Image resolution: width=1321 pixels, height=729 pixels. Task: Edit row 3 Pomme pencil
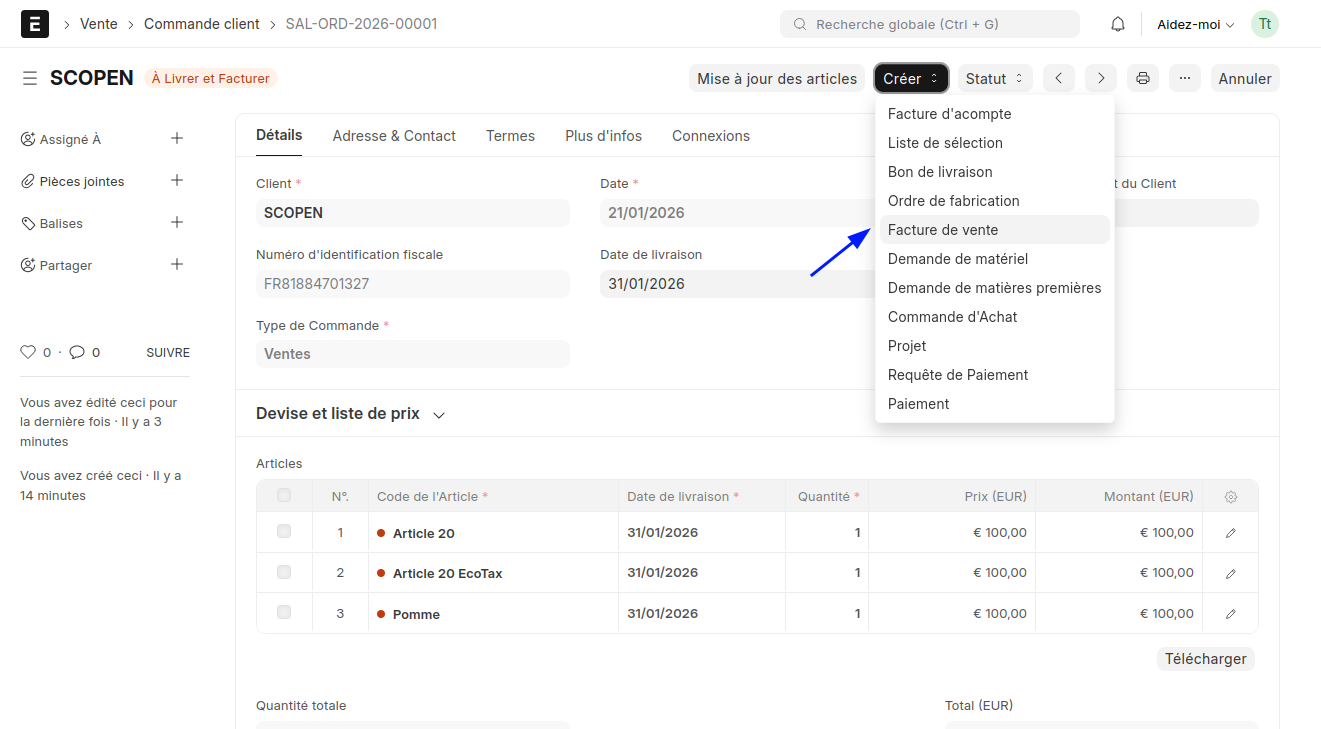click(x=1231, y=614)
